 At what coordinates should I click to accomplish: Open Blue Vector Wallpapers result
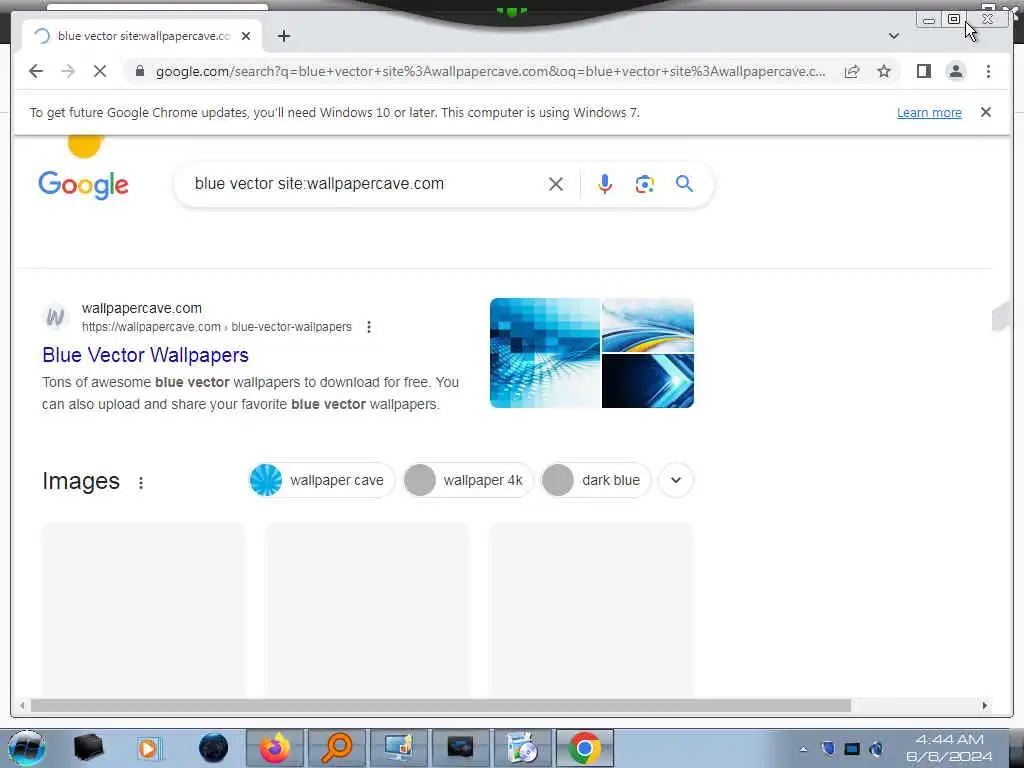tap(146, 355)
